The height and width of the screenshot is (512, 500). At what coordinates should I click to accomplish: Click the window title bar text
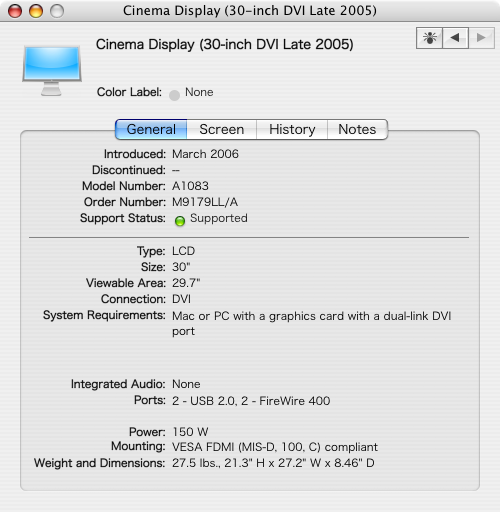tap(250, 11)
